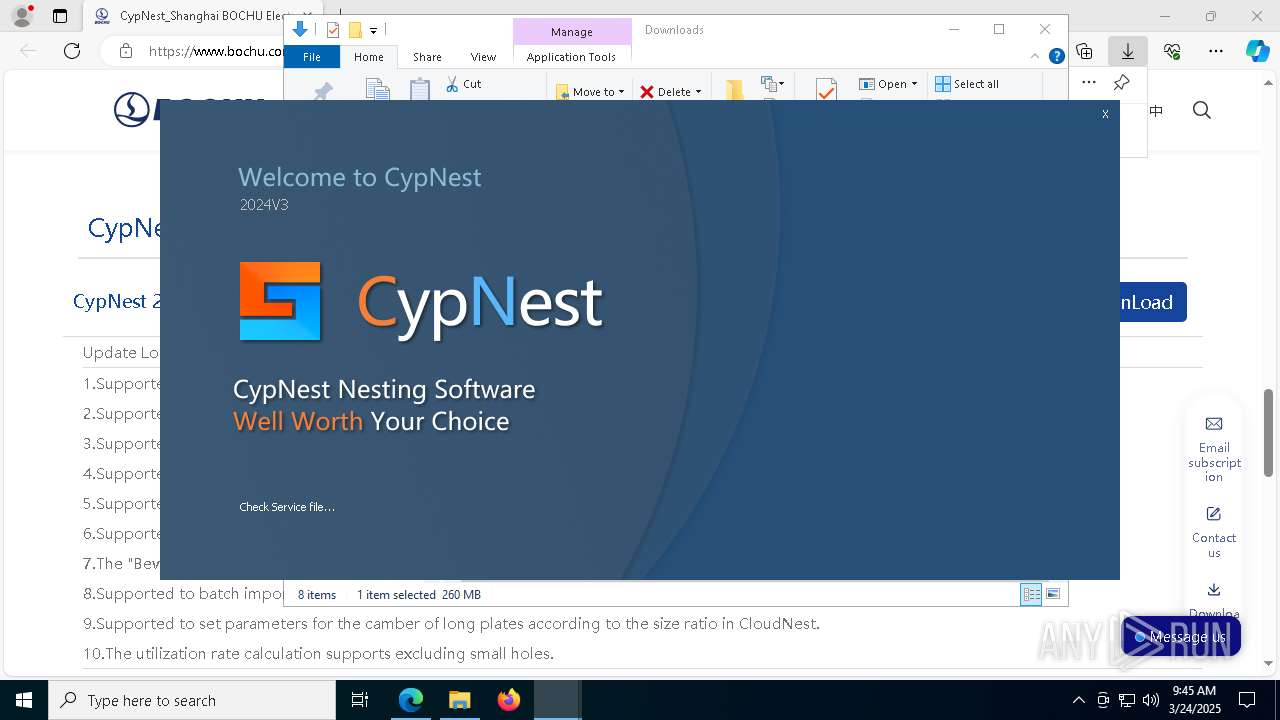Open Edge profile avatar
Image resolution: width=1280 pixels, height=720 pixels.
pyautogui.click(x=22, y=16)
